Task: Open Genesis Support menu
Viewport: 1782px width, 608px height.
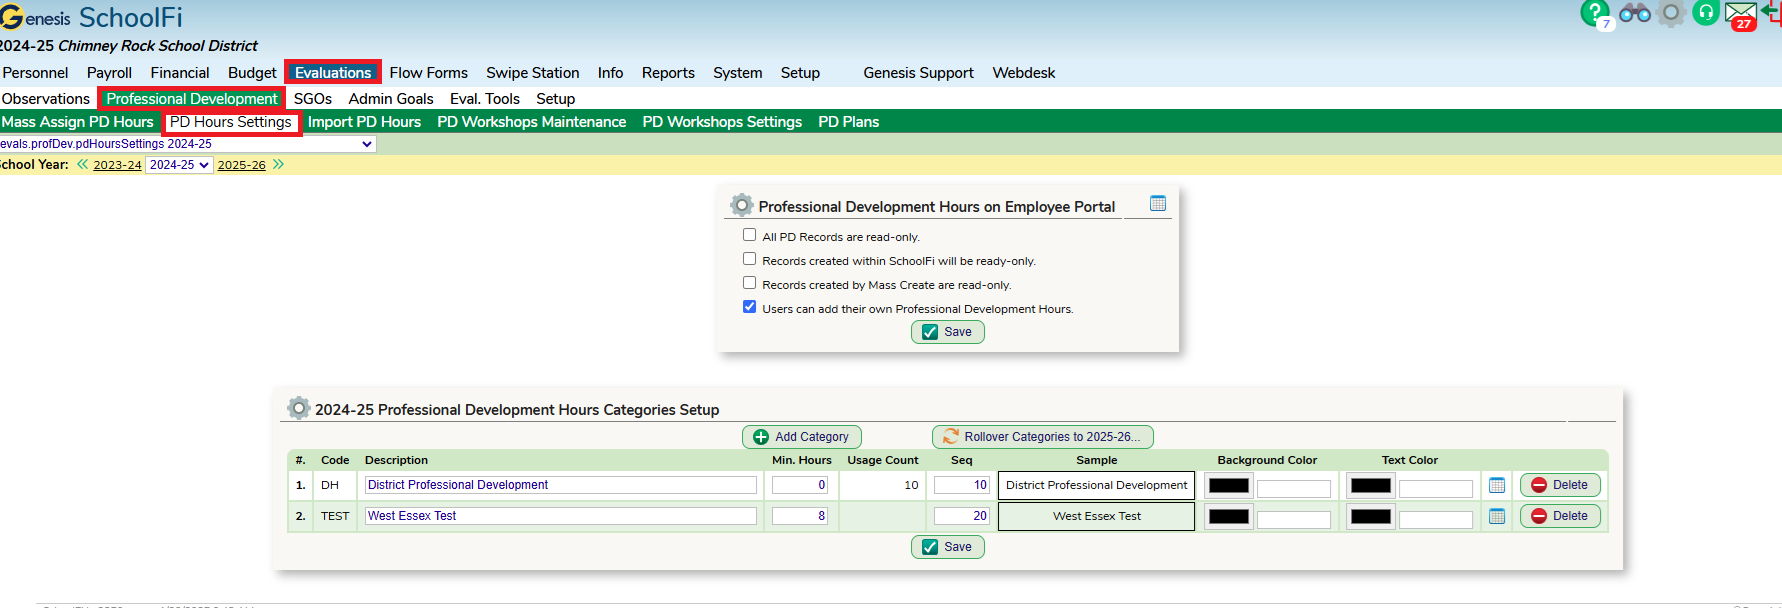Action: [x=918, y=73]
